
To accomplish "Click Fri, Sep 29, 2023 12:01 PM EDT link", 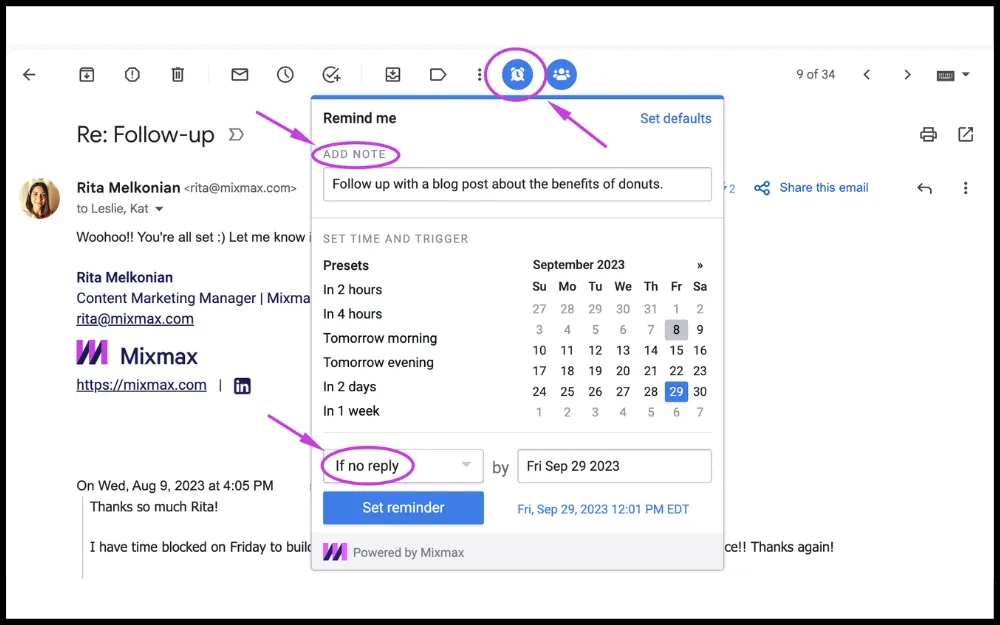I will coord(603,509).
